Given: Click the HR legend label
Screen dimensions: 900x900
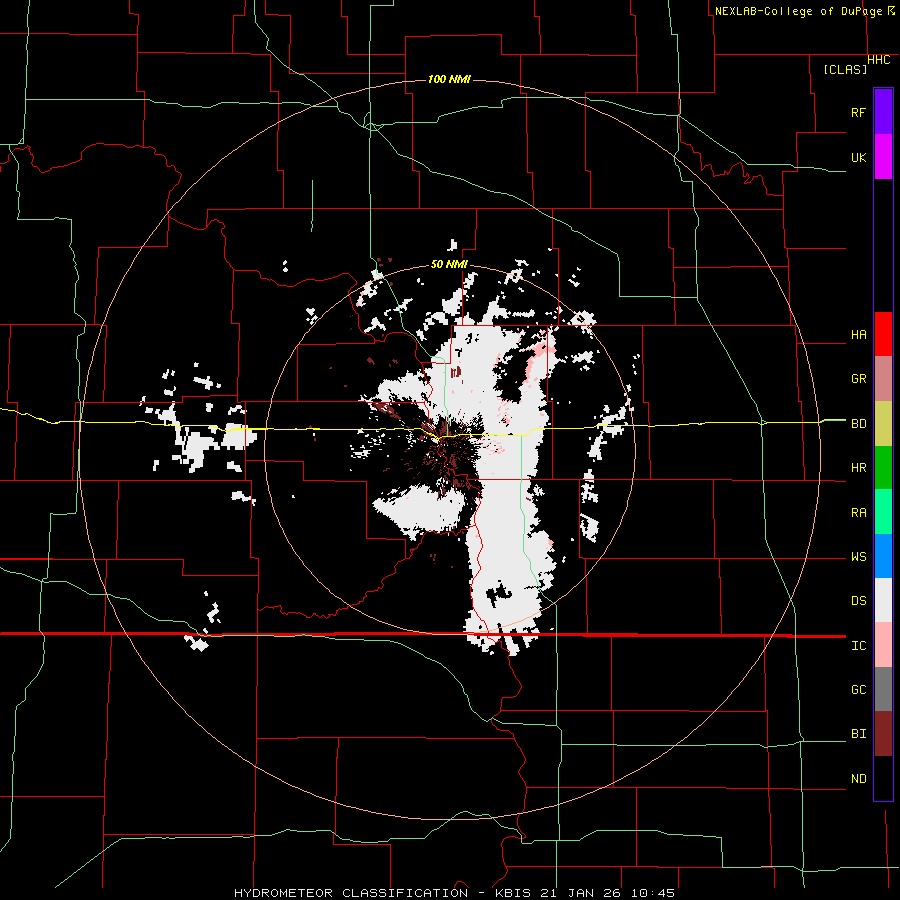Looking at the screenshot, I should (858, 468).
